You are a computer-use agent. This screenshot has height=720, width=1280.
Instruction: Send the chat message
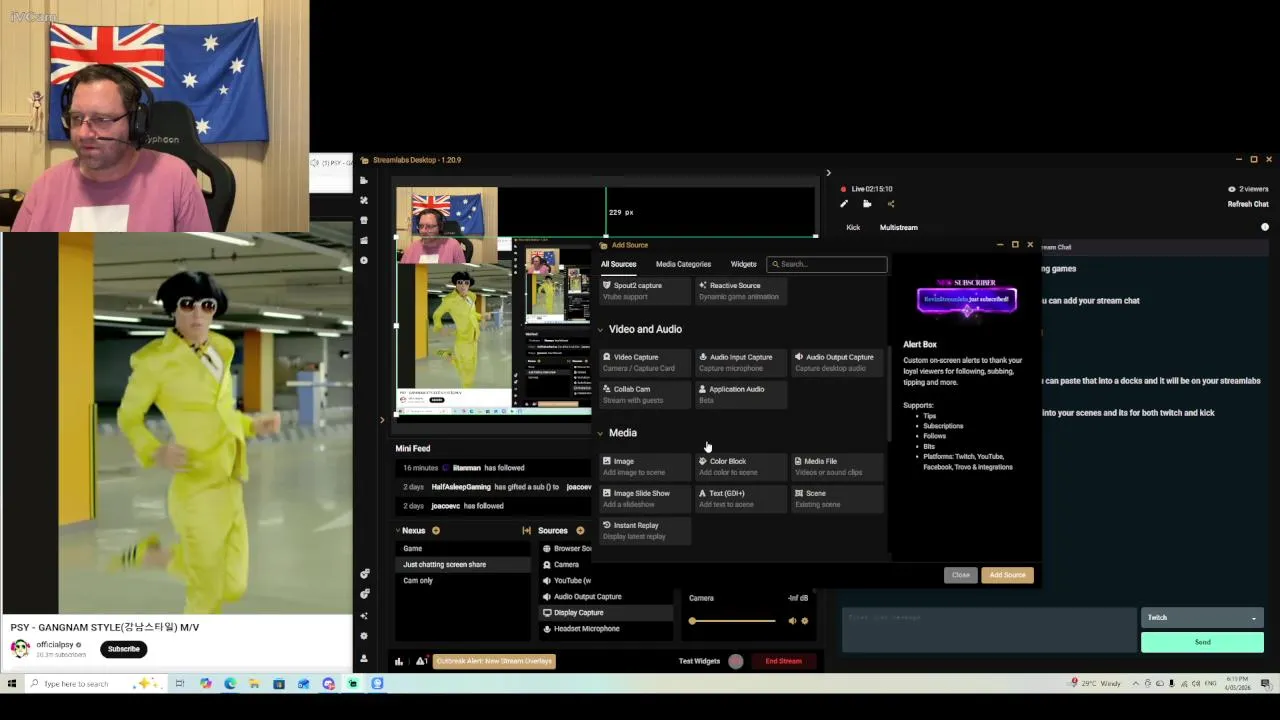pyautogui.click(x=1202, y=642)
